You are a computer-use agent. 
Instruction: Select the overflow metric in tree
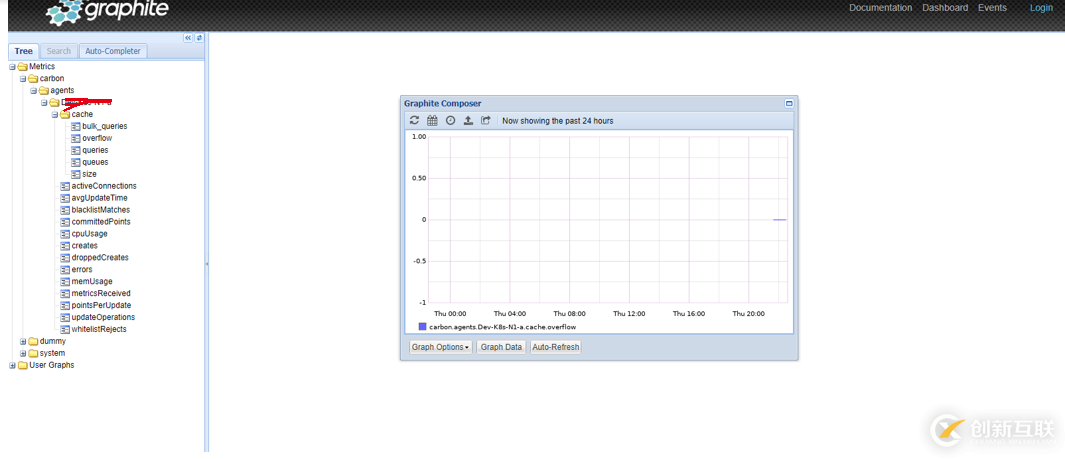tap(97, 139)
